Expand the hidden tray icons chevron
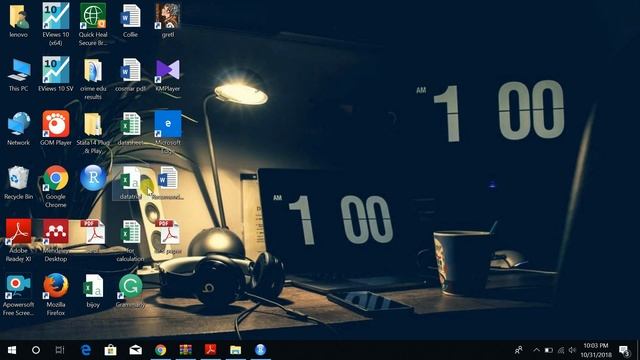This screenshot has height=360, width=640. tap(536, 350)
